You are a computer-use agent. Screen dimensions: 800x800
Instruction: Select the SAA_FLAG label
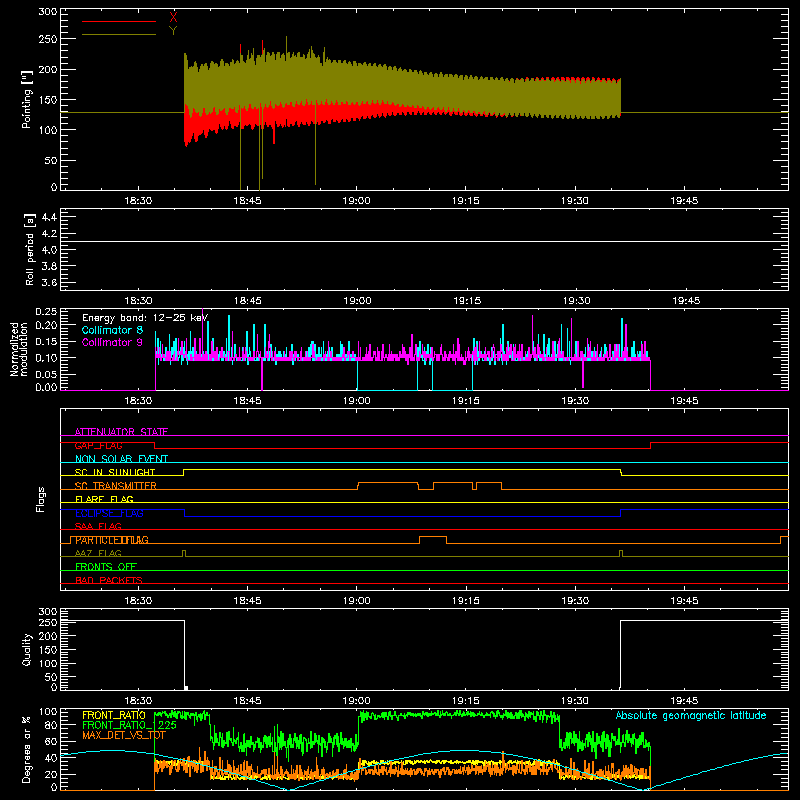coord(98,526)
